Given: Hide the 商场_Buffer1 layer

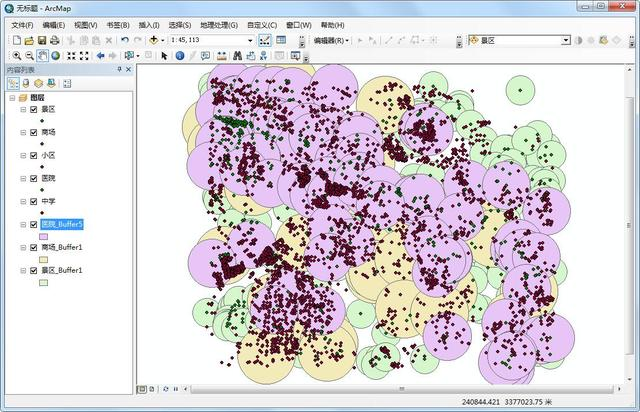Looking at the screenshot, I should click(x=34, y=247).
